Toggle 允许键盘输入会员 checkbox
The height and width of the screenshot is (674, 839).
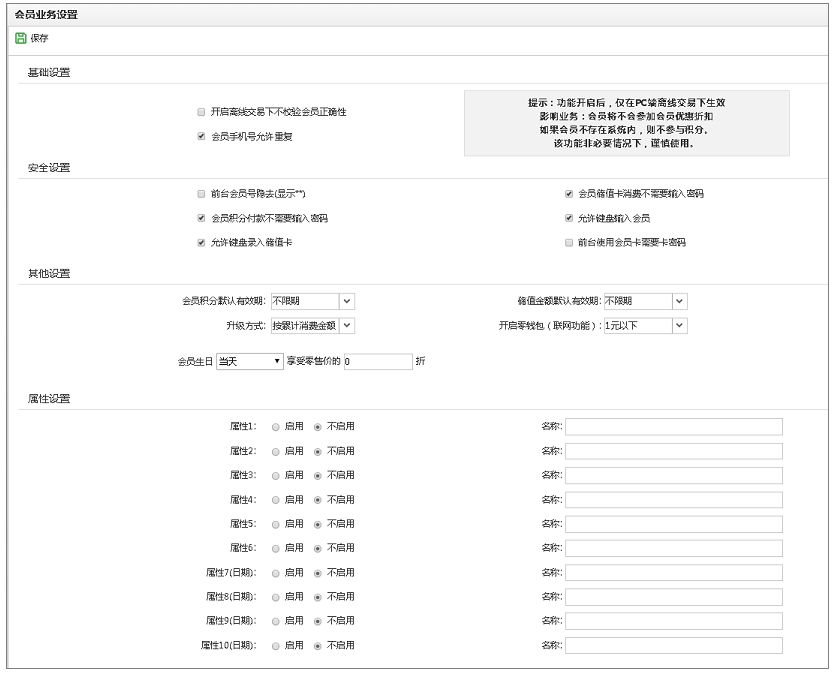tap(569, 218)
